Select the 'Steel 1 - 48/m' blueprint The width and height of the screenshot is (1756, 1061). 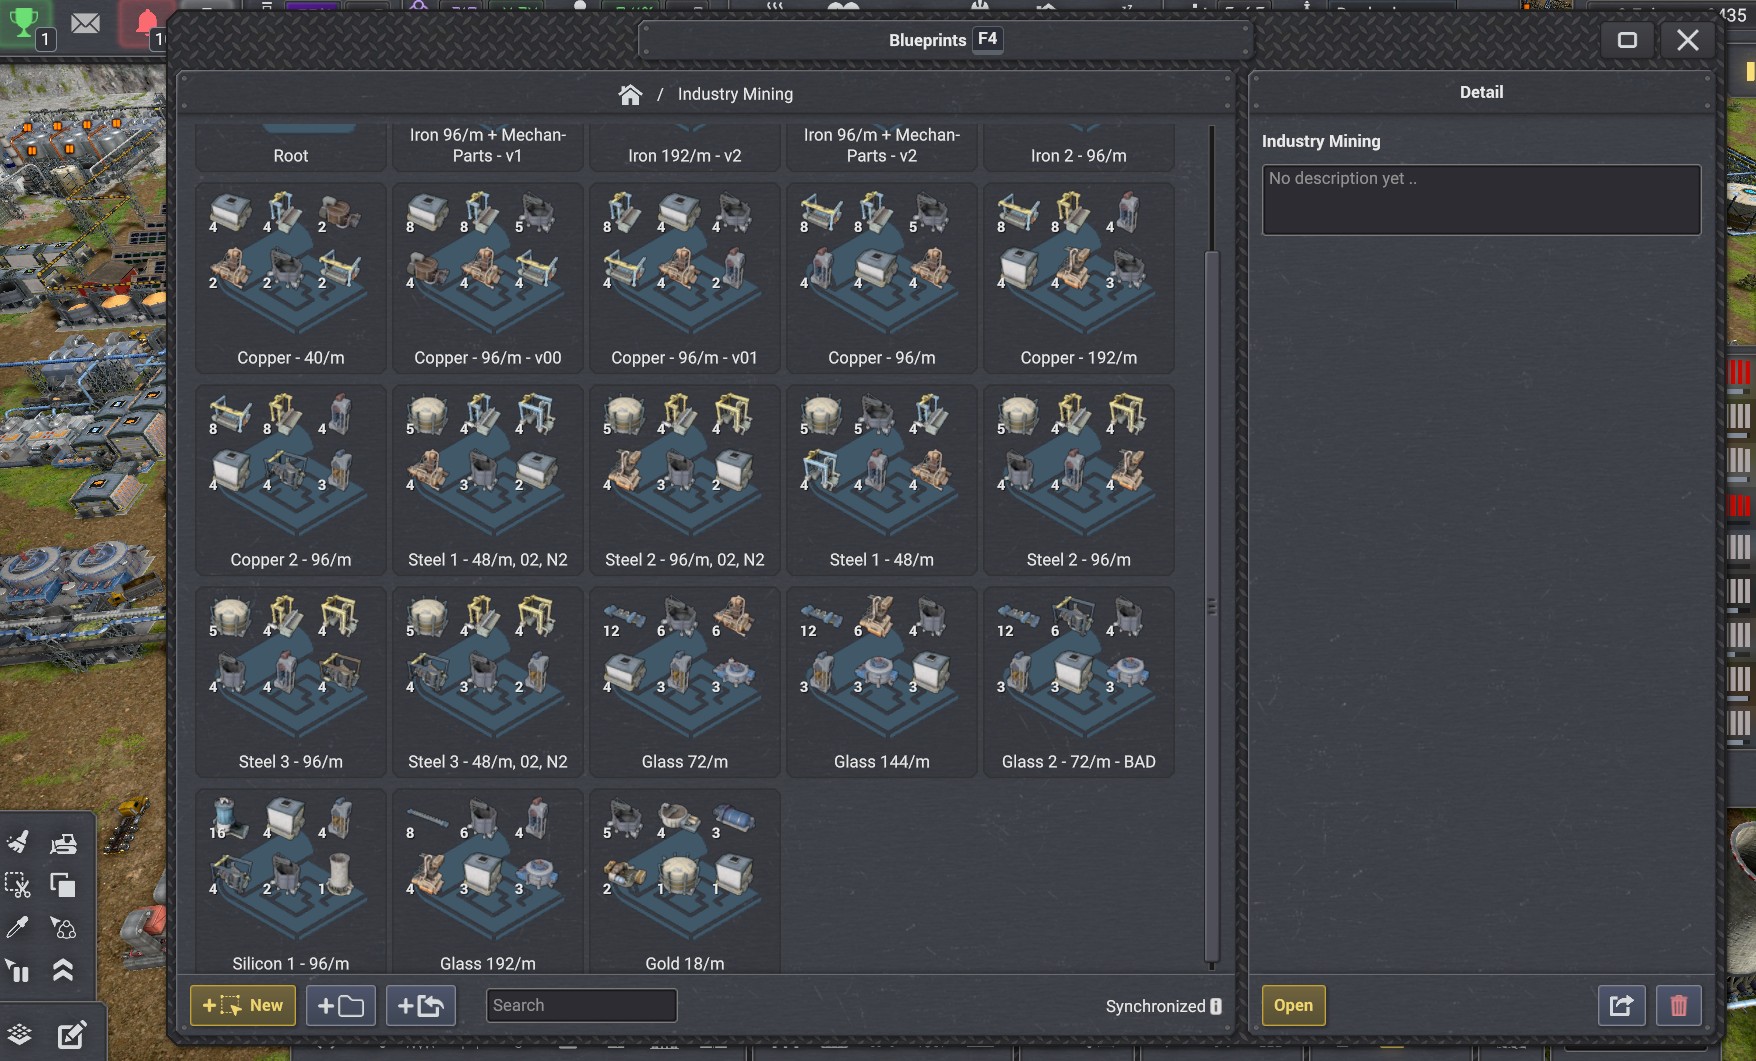tap(882, 480)
